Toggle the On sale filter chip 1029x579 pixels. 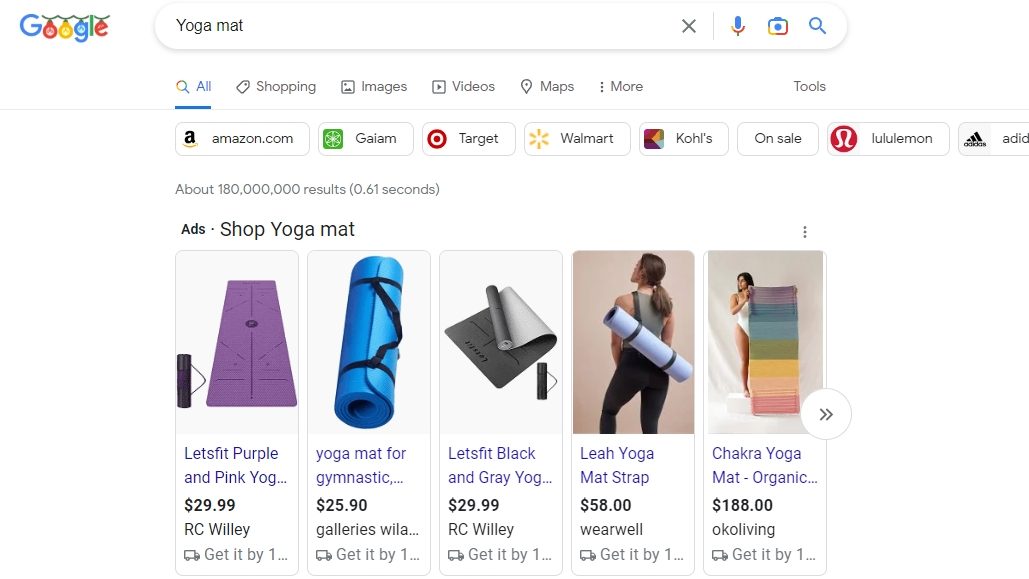coord(778,139)
